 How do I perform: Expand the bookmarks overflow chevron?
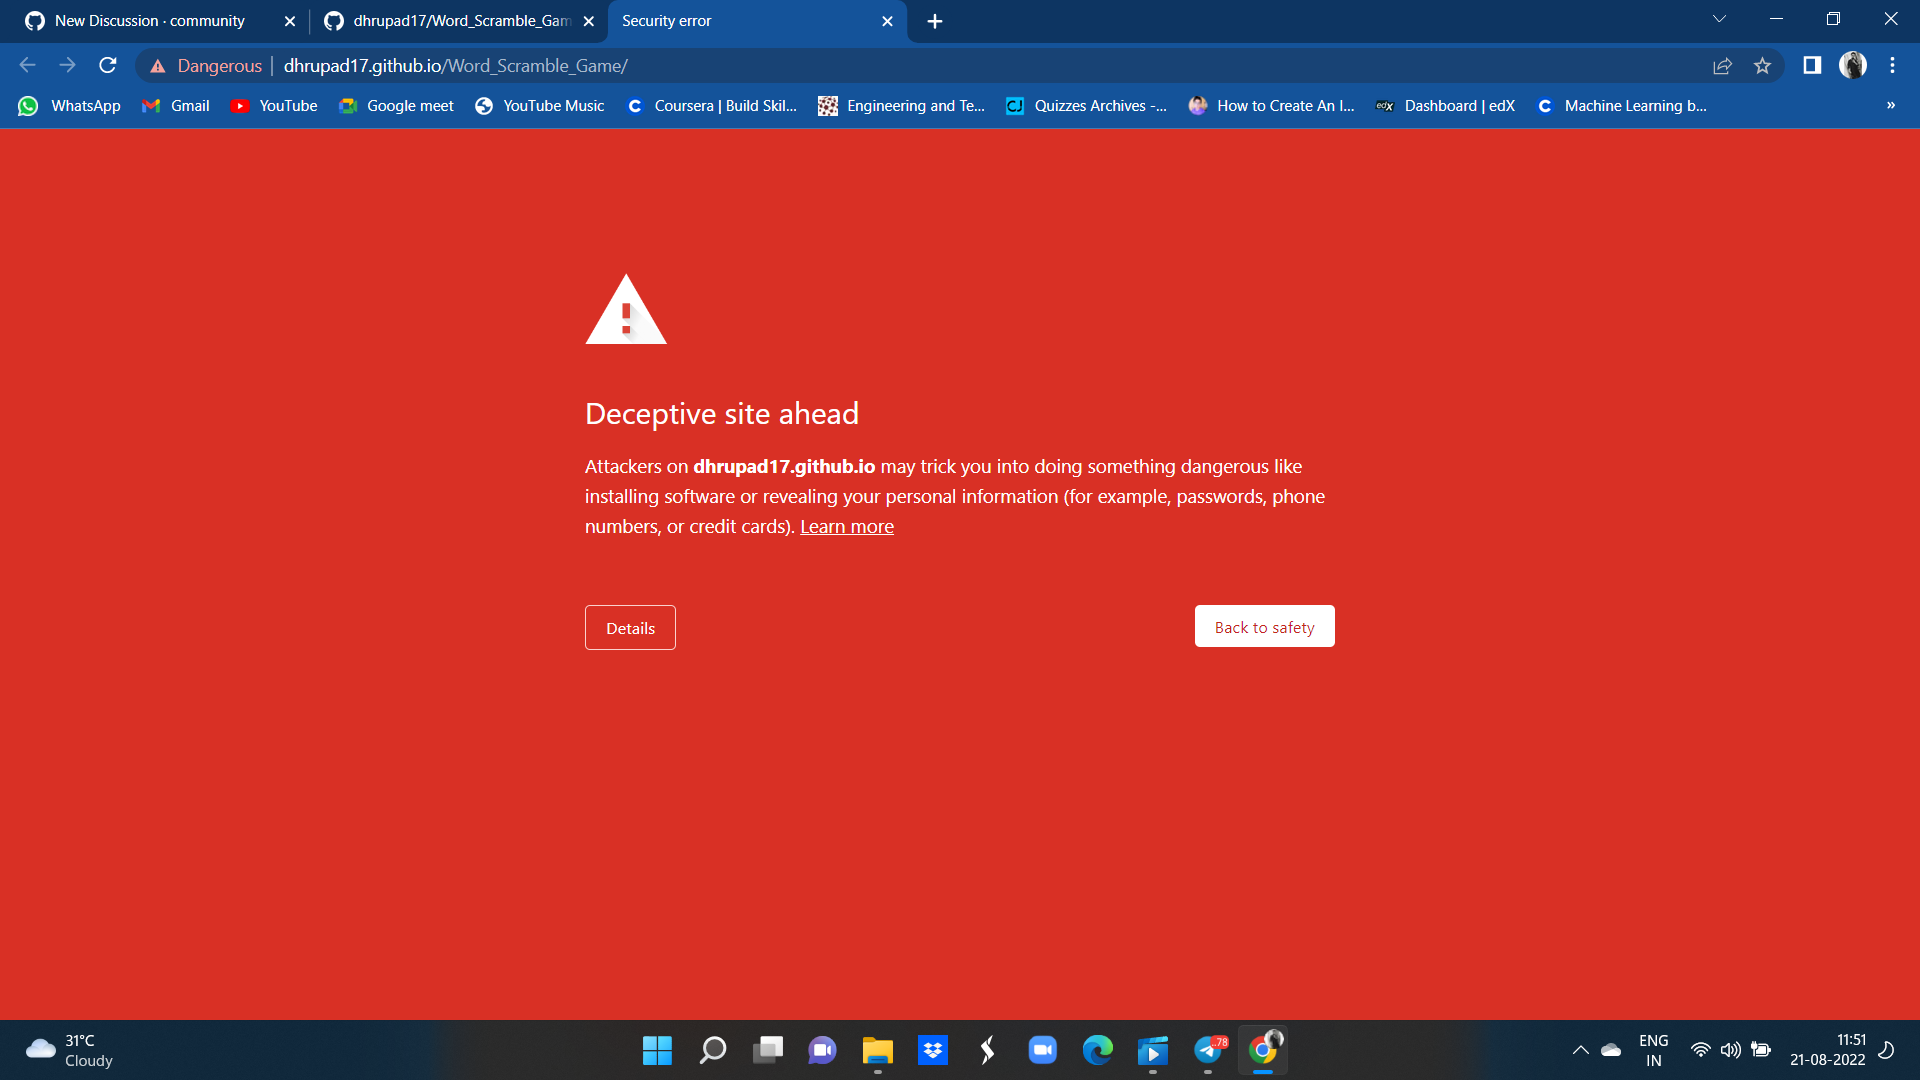1890,105
